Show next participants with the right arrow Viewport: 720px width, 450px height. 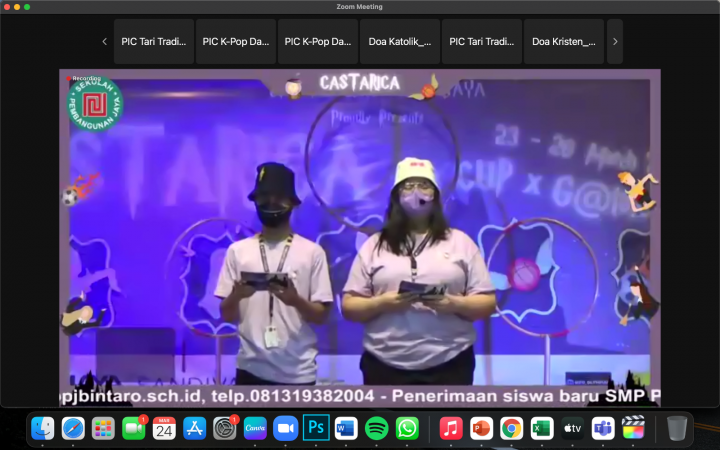point(614,42)
